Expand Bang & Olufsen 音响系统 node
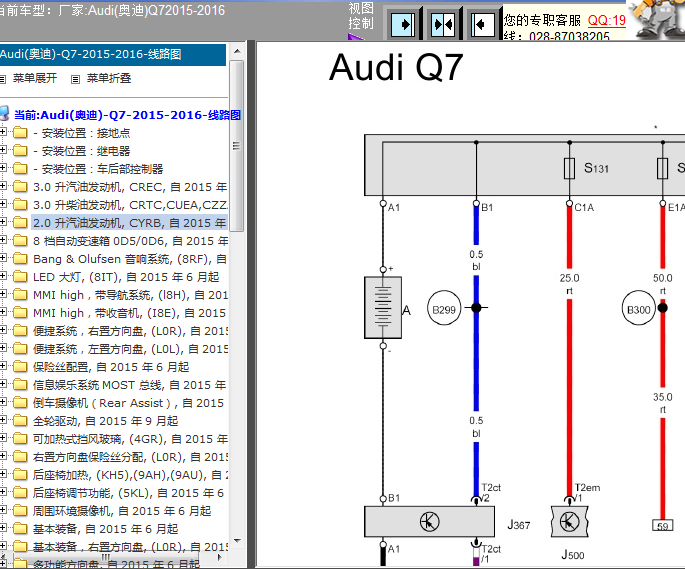 [x=3, y=258]
